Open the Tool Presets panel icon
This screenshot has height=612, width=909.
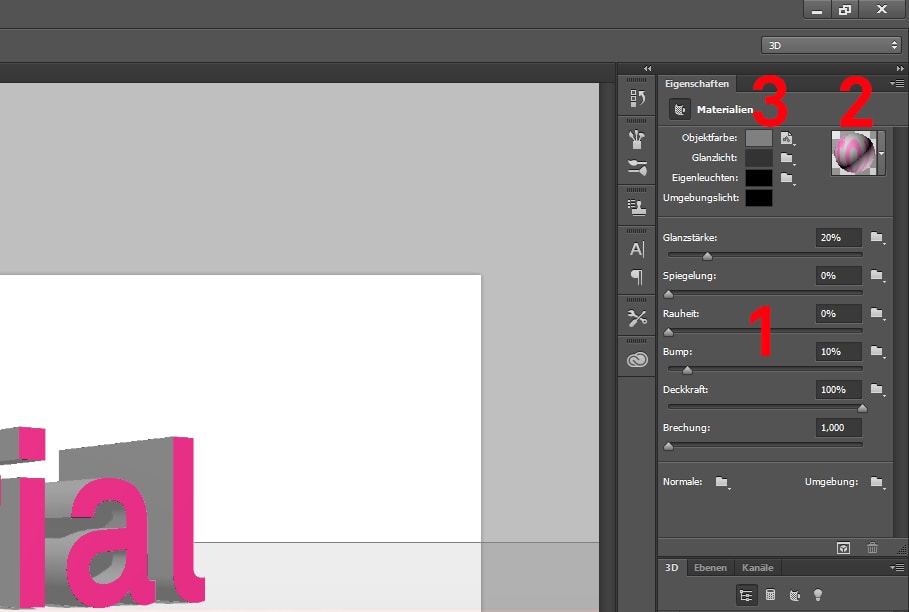636,319
